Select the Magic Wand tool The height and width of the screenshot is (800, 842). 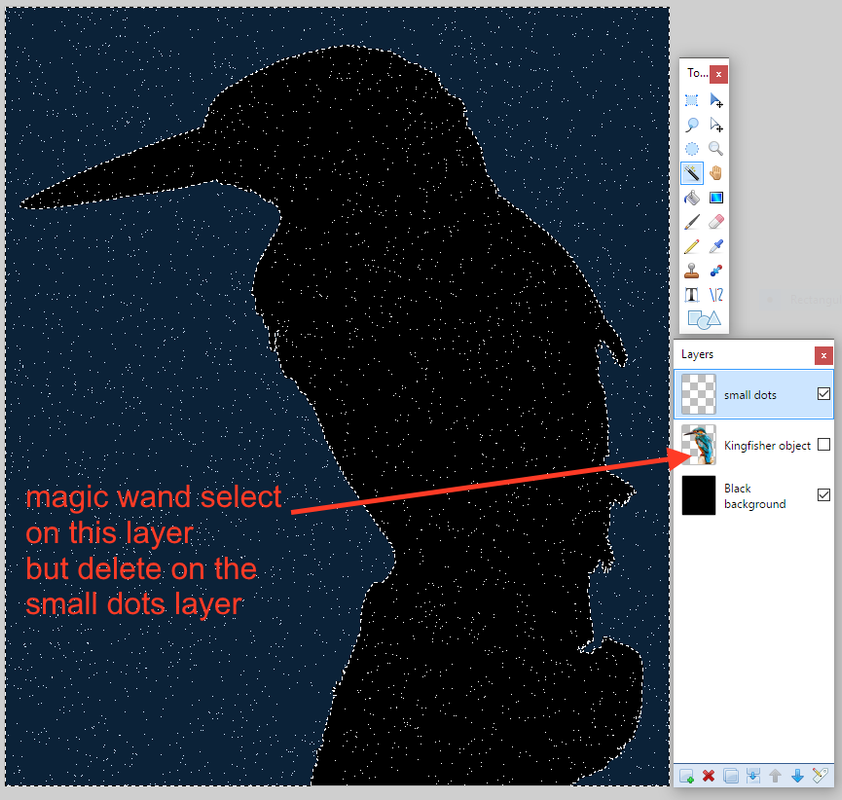(x=692, y=173)
